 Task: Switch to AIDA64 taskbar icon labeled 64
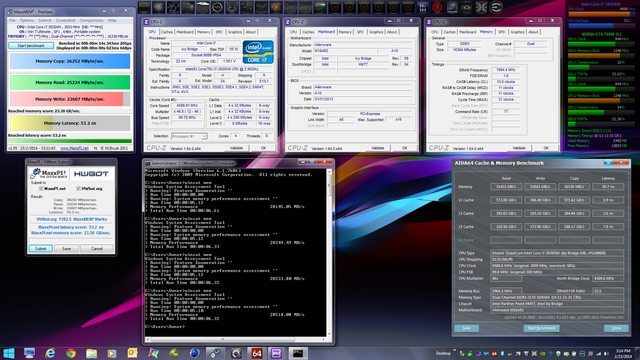pyautogui.click(x=256, y=353)
